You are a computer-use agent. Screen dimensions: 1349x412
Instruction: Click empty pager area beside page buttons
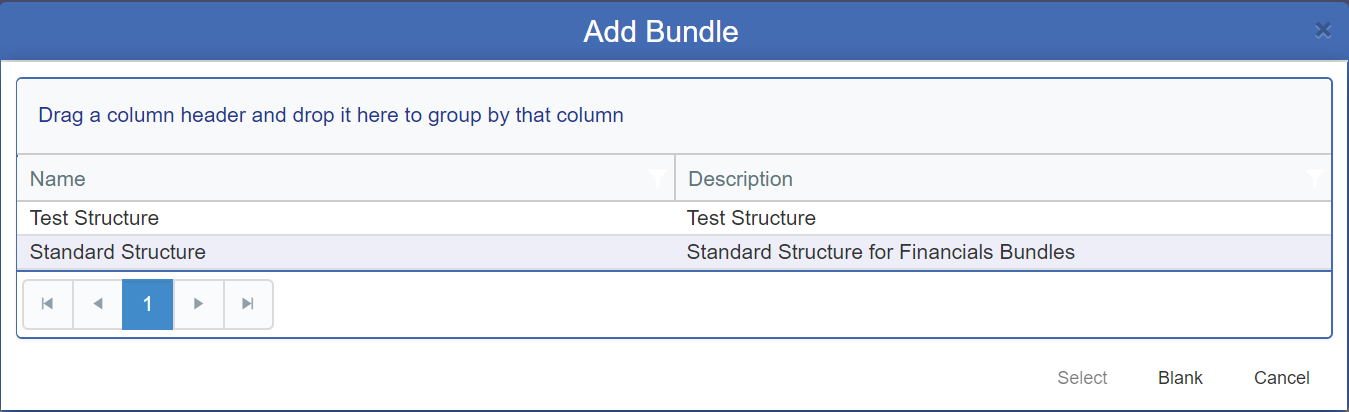tap(800, 304)
